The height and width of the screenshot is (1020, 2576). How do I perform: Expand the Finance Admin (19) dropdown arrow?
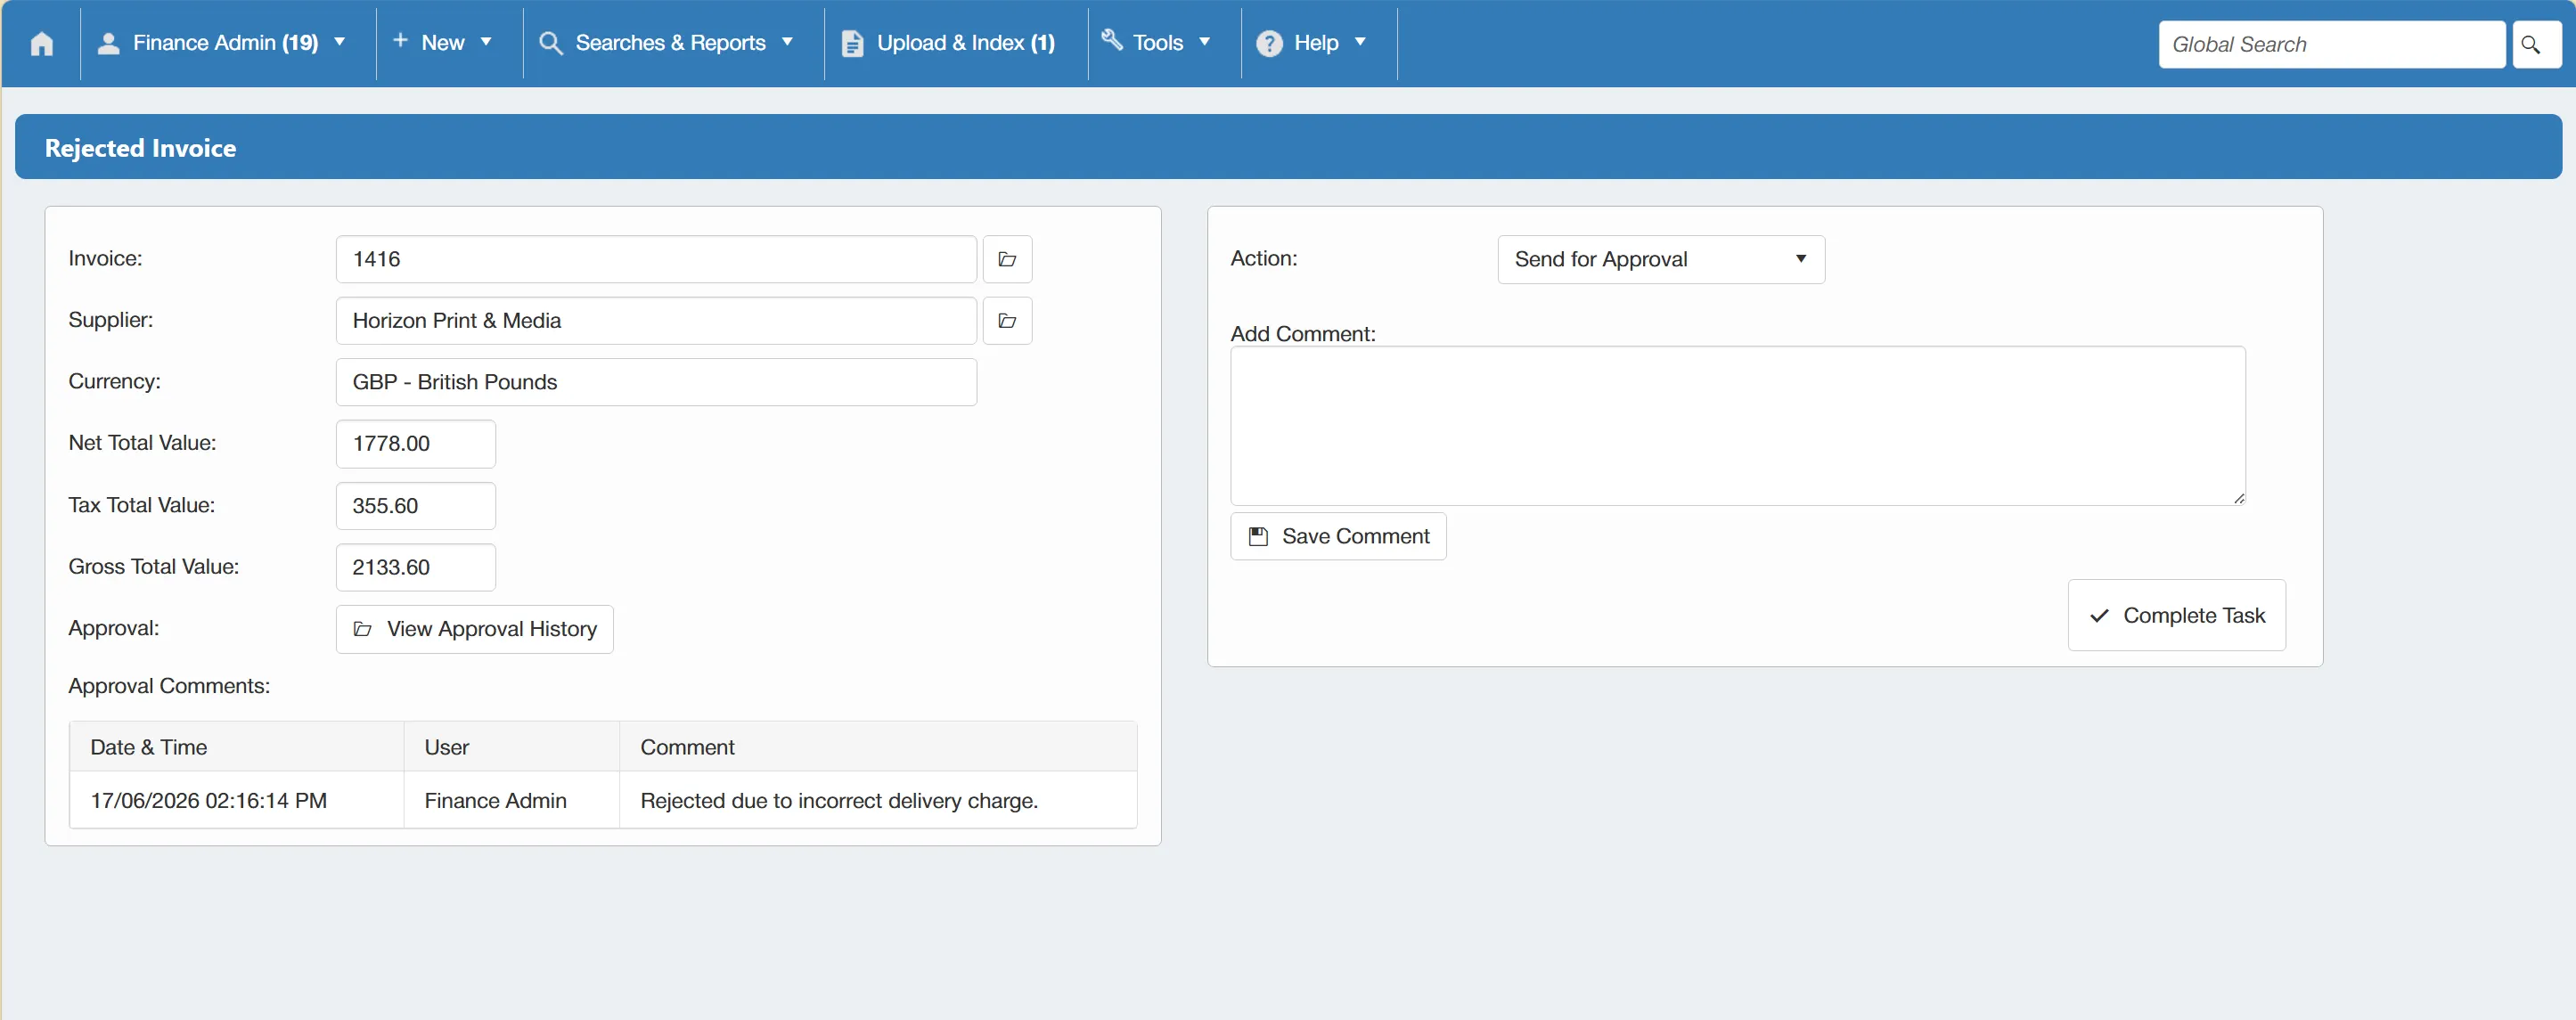pos(340,42)
